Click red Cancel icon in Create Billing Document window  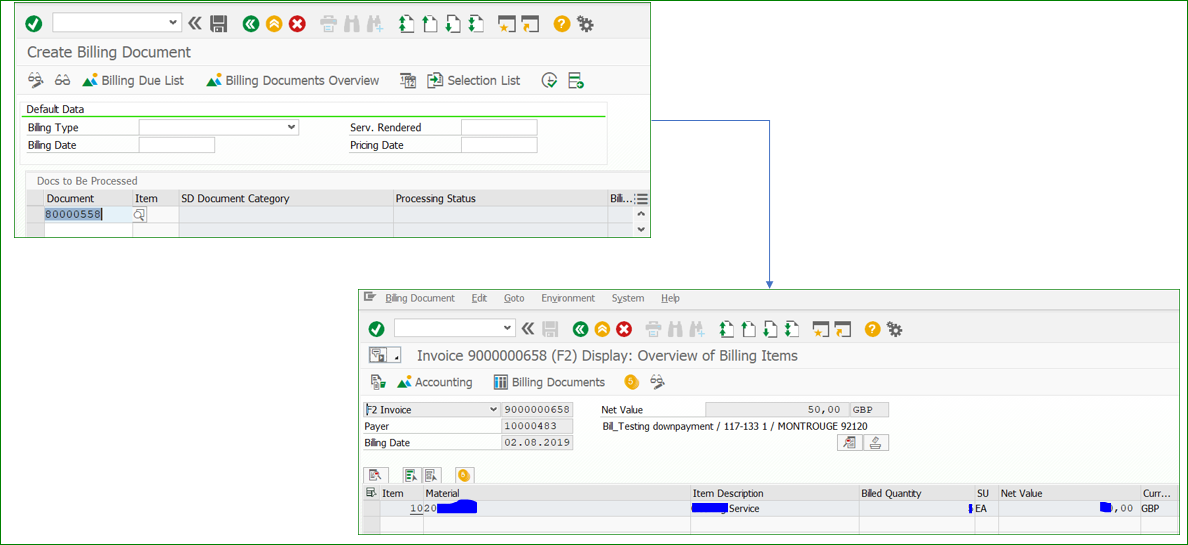296,23
